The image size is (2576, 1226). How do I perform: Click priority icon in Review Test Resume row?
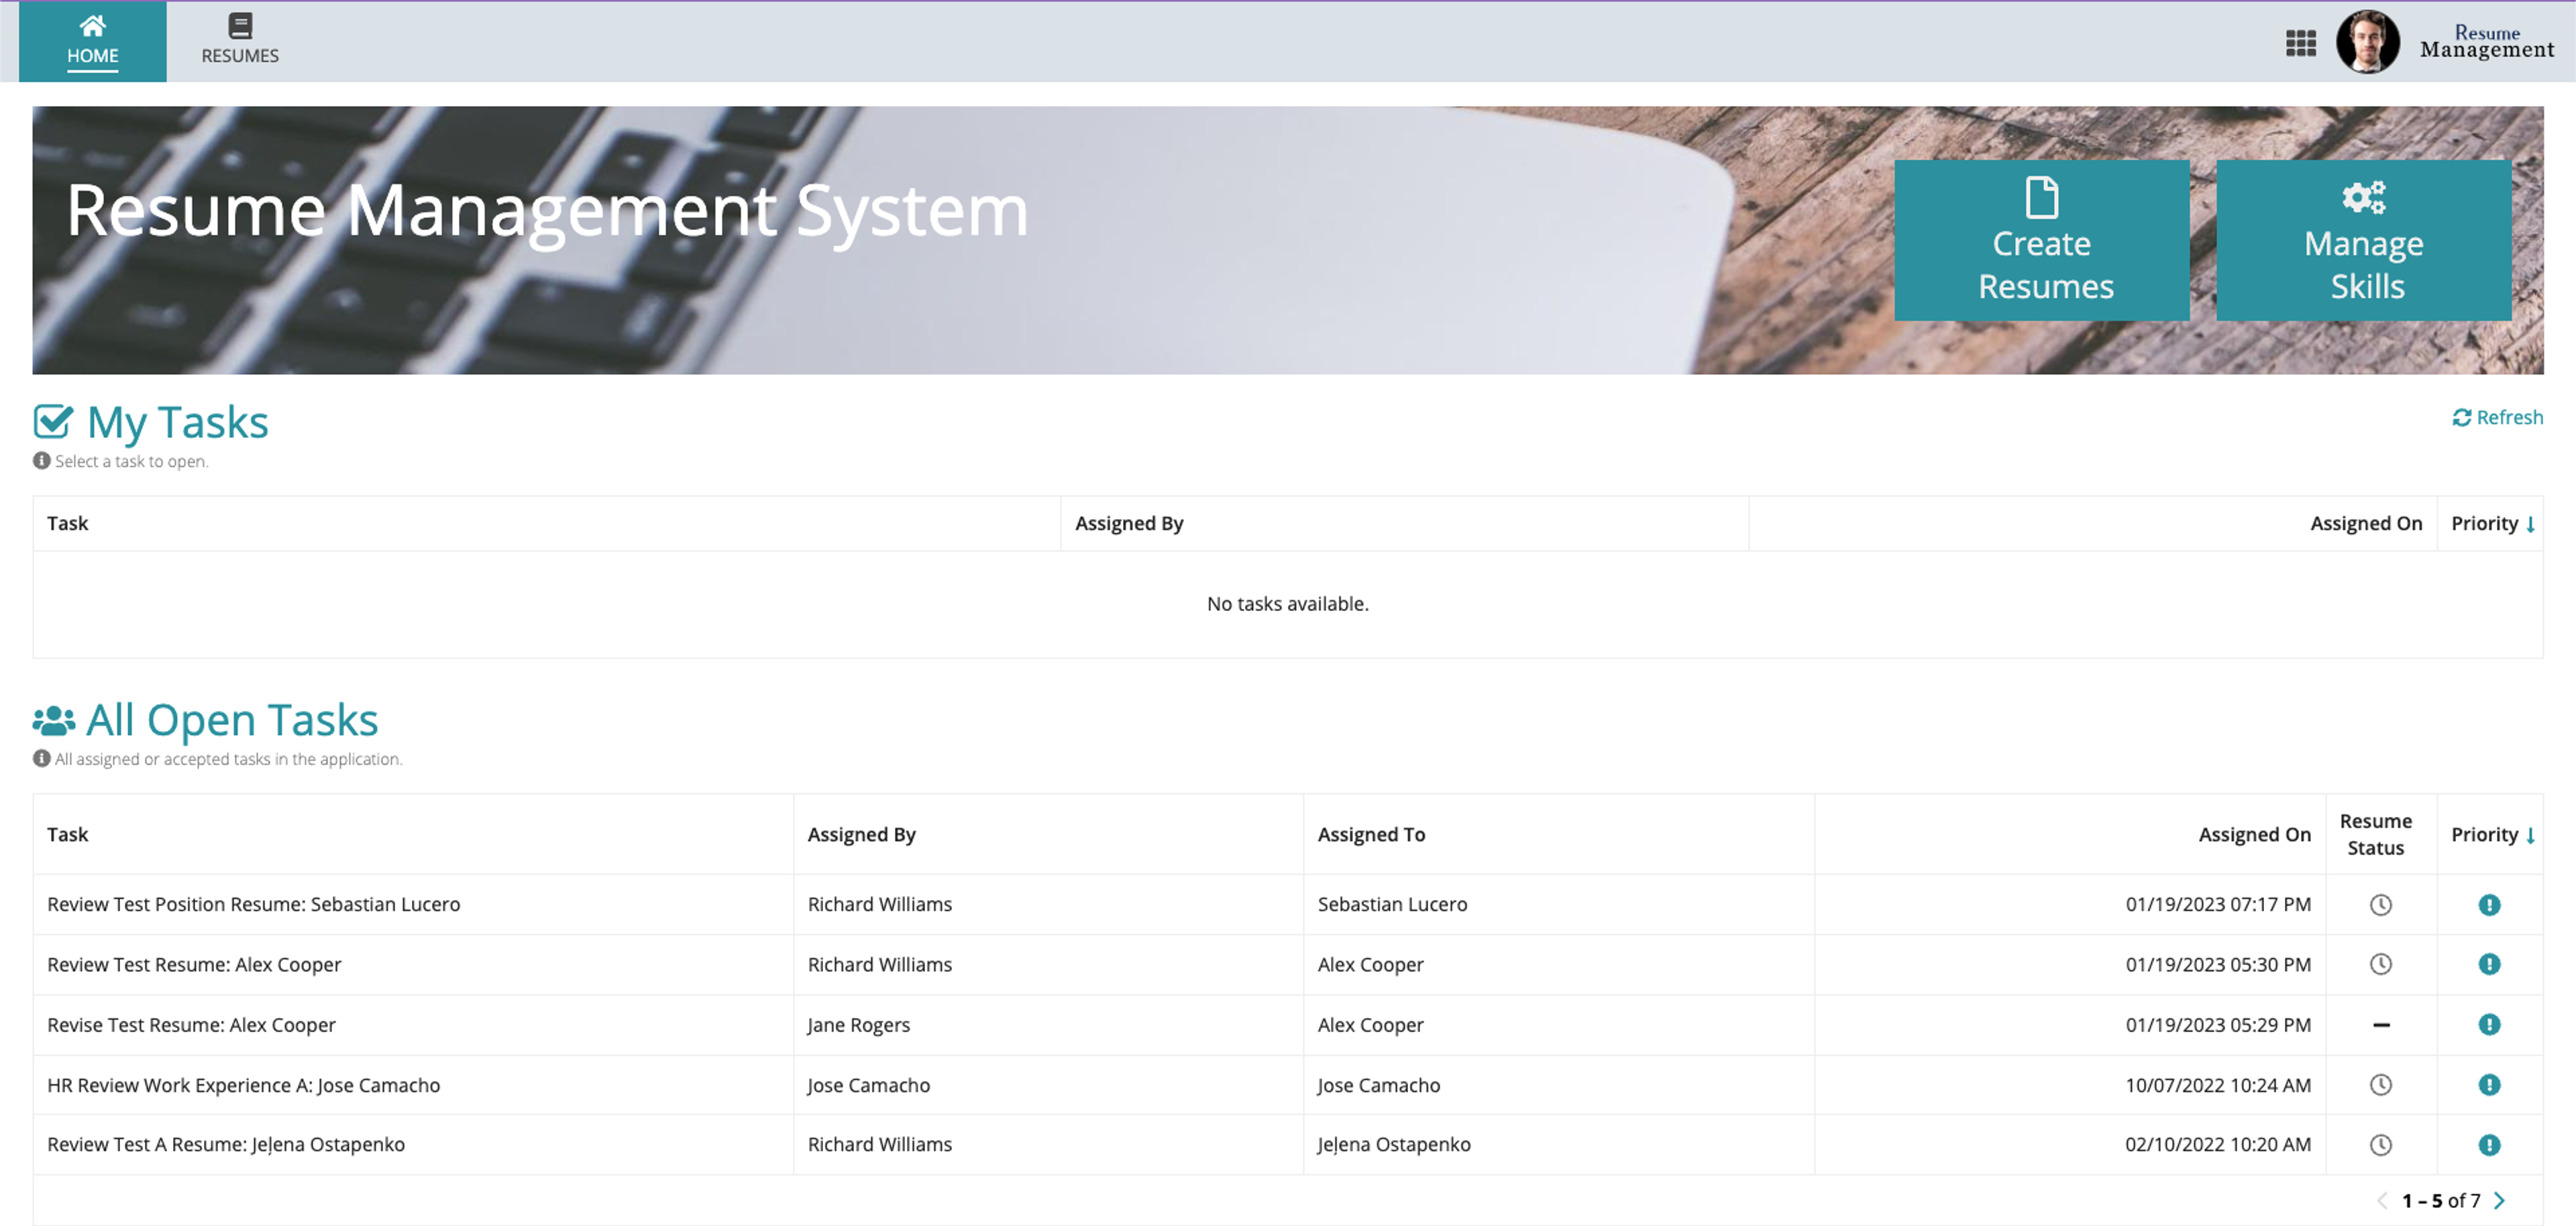pos(2489,964)
